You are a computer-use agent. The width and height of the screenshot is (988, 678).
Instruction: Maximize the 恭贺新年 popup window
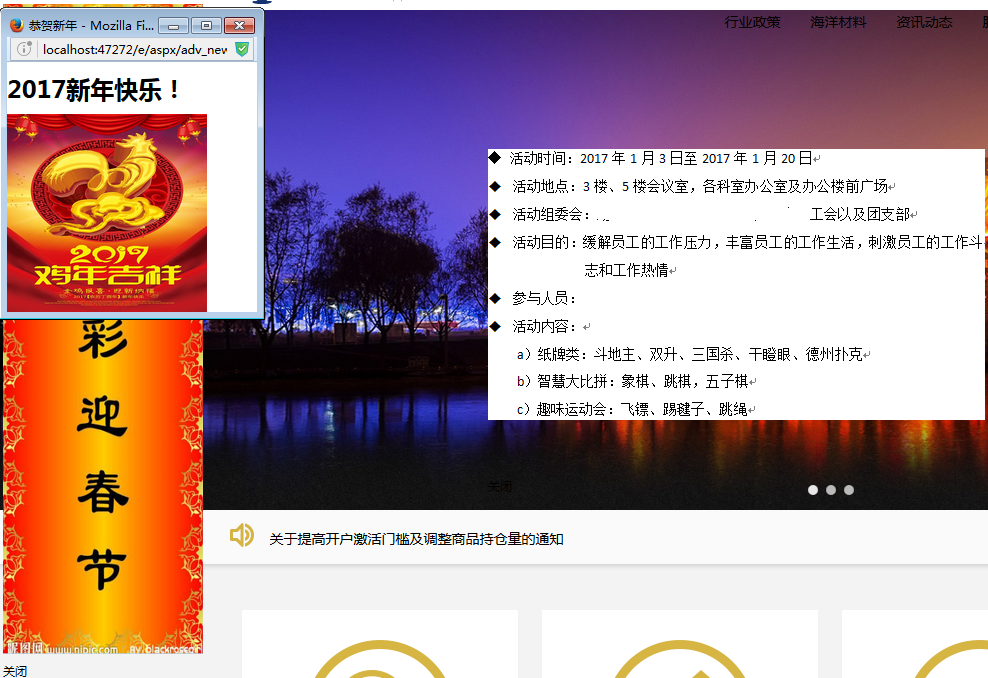pyautogui.click(x=206, y=26)
